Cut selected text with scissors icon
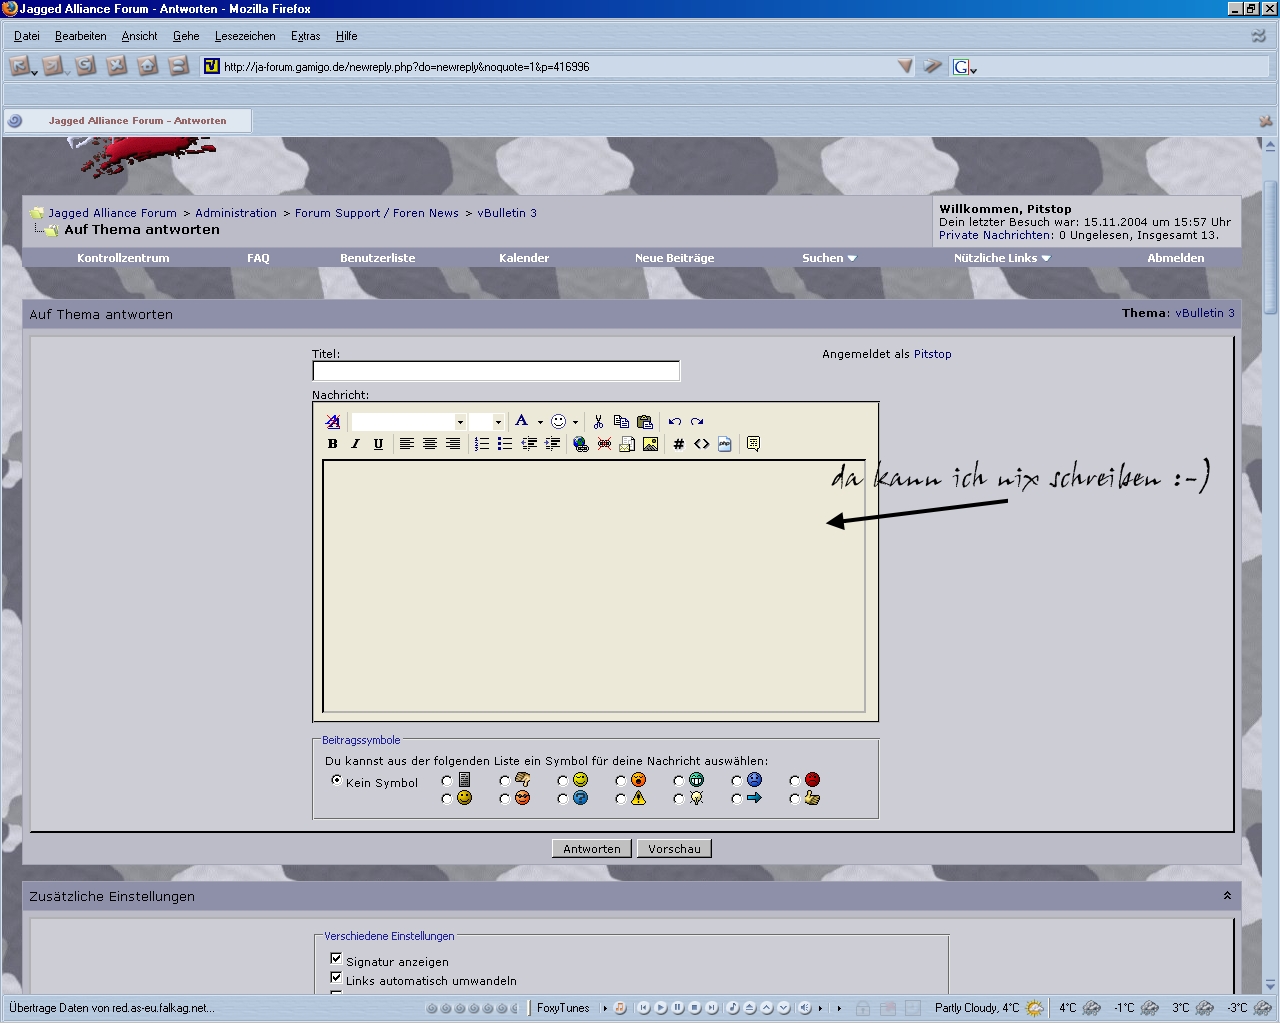 click(598, 422)
